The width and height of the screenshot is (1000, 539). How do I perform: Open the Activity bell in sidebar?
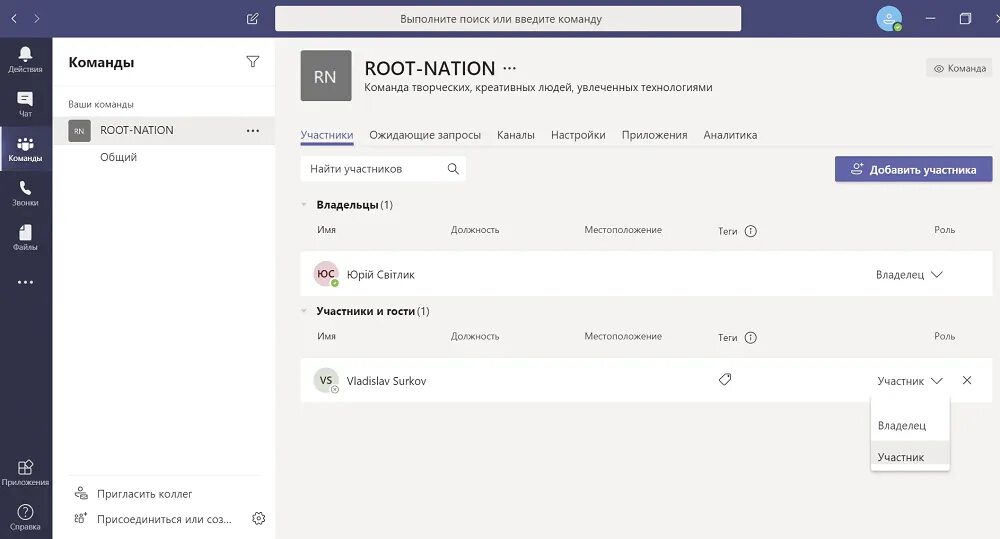pos(26,59)
